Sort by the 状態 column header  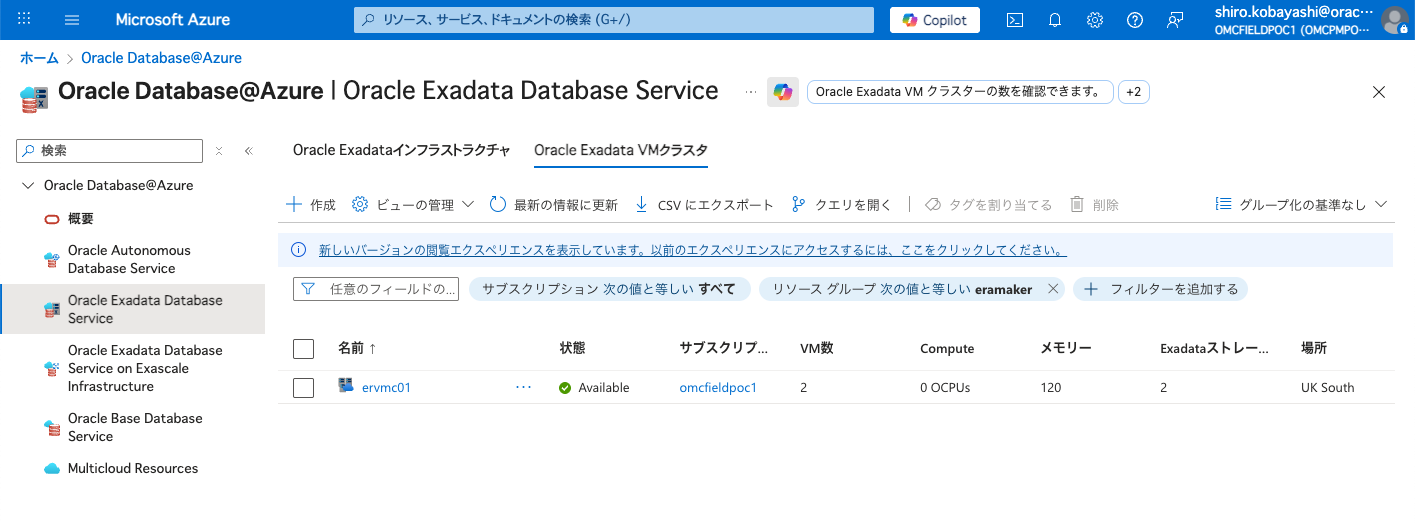pos(572,348)
